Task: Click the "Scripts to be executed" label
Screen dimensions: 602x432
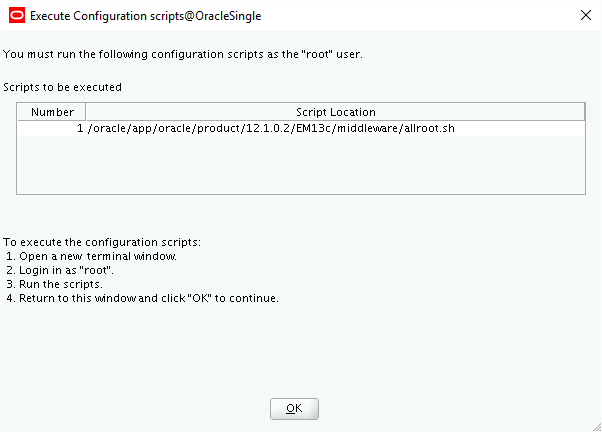Action: pyautogui.click(x=62, y=87)
